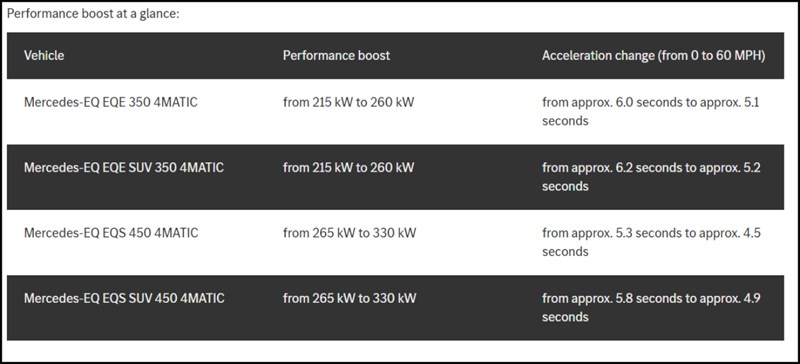The height and width of the screenshot is (364, 800).
Task: Select Mercedes-EQ EQE 350 4MATIC cell
Action: tap(111, 103)
